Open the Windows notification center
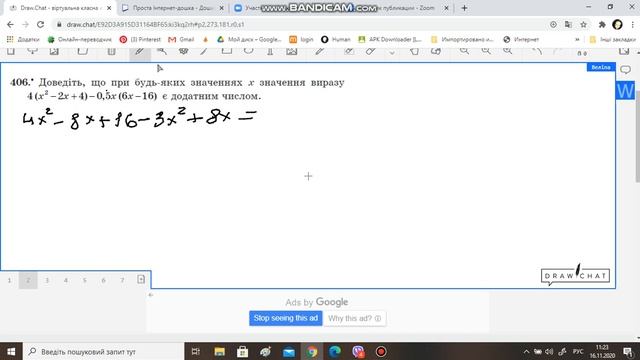 tap(628, 351)
